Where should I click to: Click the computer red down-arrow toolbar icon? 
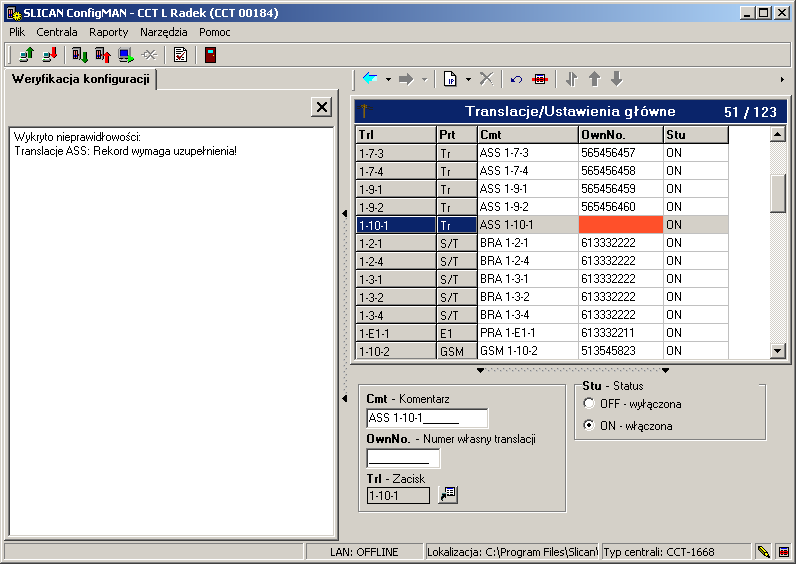[x=50, y=54]
